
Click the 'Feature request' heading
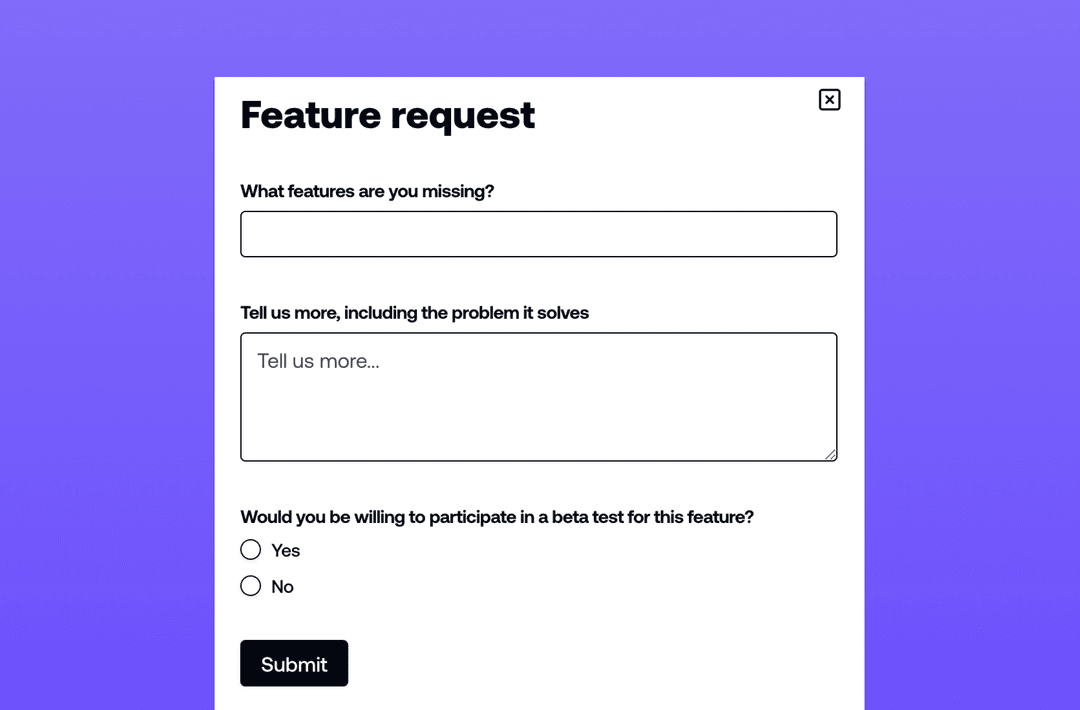tap(388, 115)
